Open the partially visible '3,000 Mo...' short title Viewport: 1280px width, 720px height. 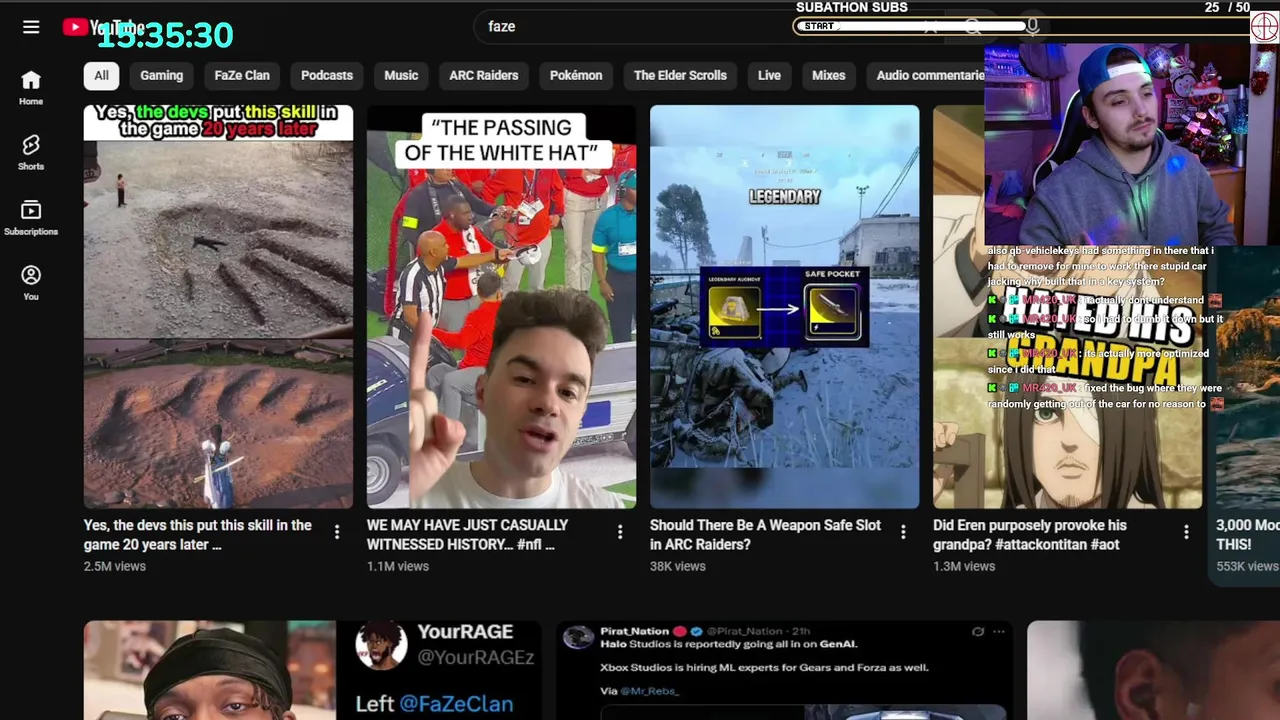coord(1247,535)
